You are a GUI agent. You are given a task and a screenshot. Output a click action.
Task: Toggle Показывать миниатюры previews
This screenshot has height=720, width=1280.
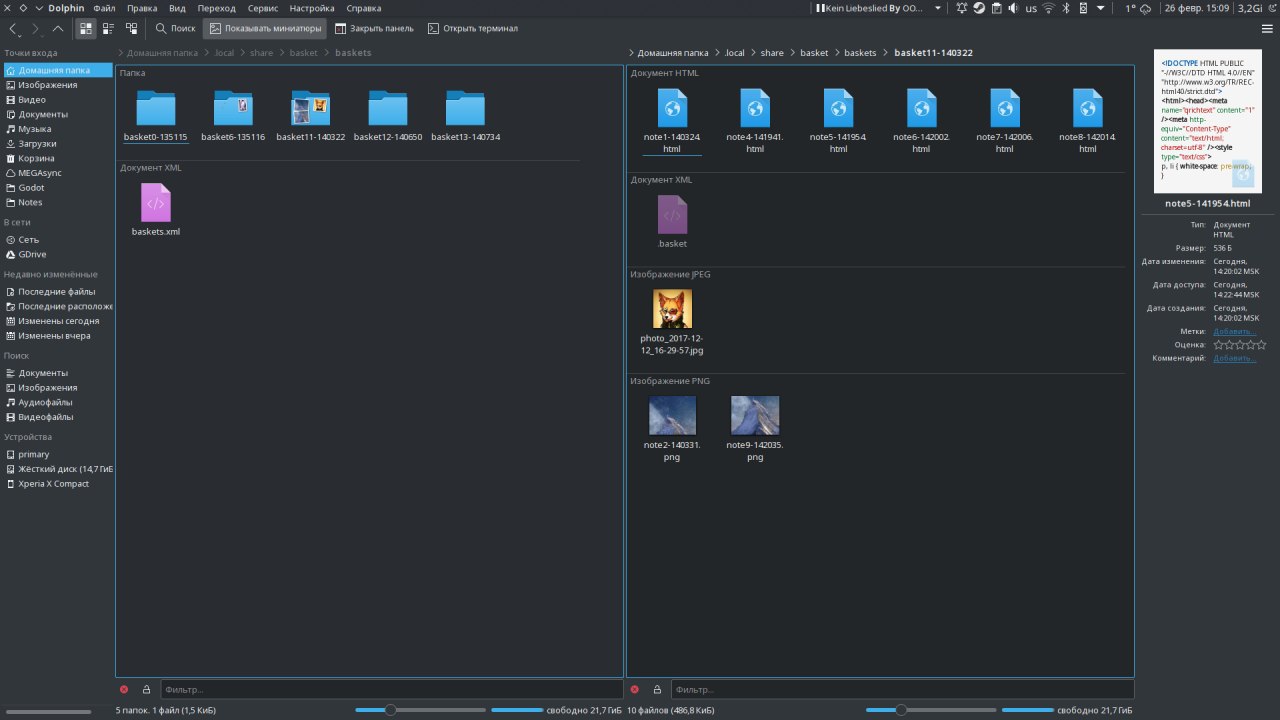(265, 29)
